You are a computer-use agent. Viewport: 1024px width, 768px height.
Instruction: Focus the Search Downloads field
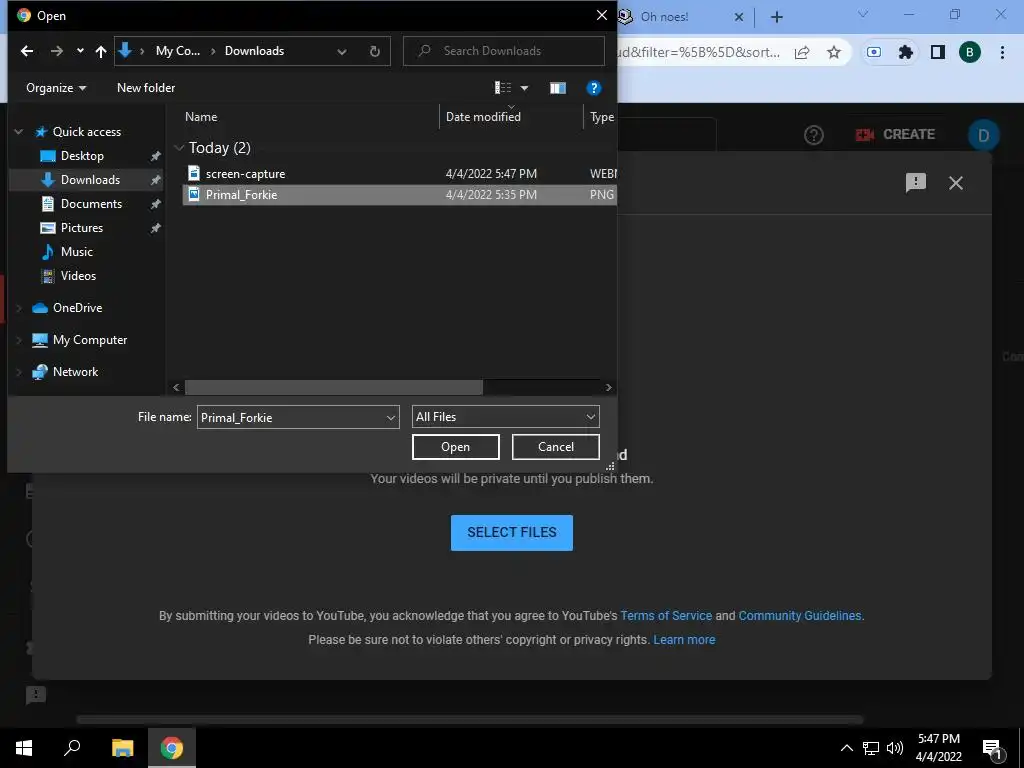click(504, 51)
